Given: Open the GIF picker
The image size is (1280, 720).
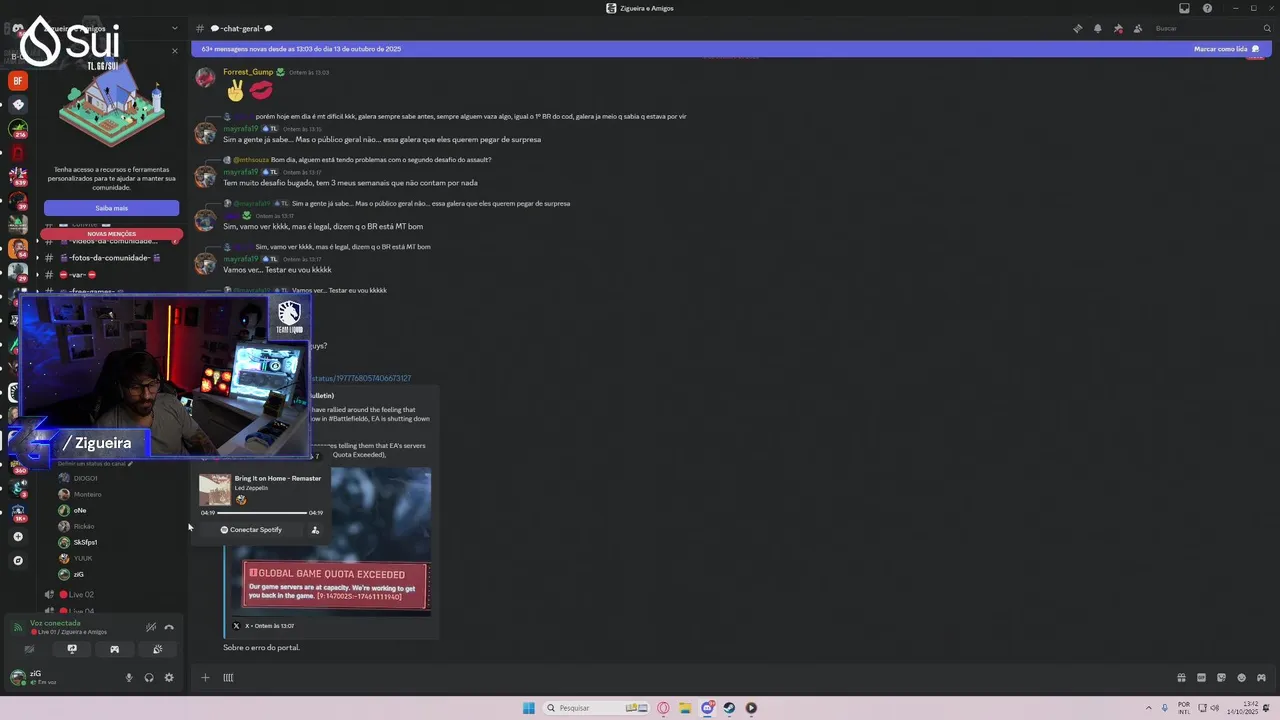Looking at the screenshot, I should [1201, 677].
